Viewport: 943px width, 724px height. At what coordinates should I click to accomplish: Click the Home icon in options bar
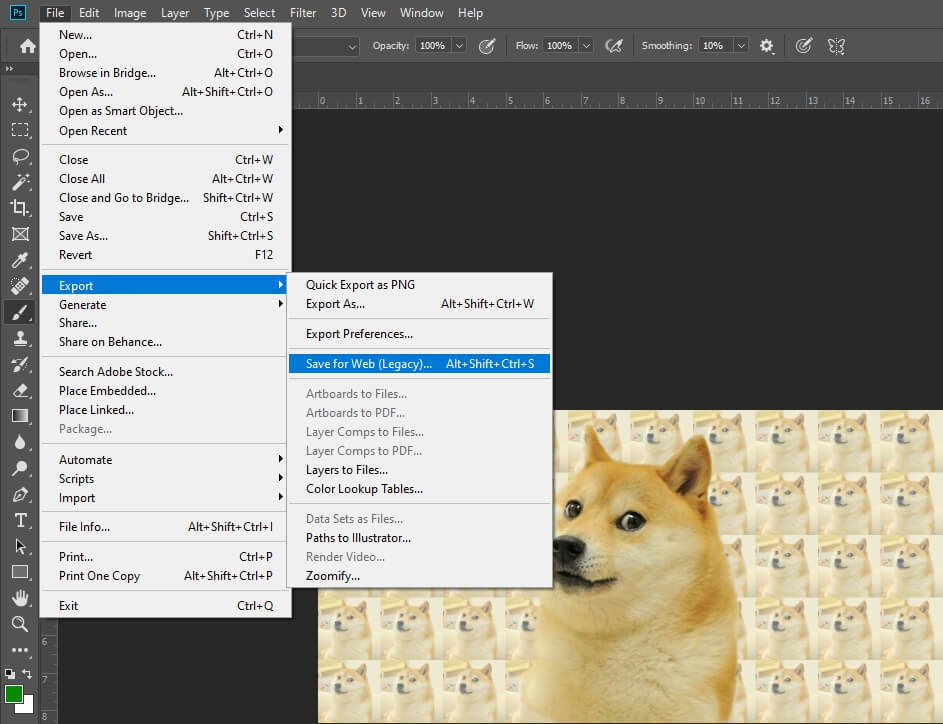[x=27, y=46]
